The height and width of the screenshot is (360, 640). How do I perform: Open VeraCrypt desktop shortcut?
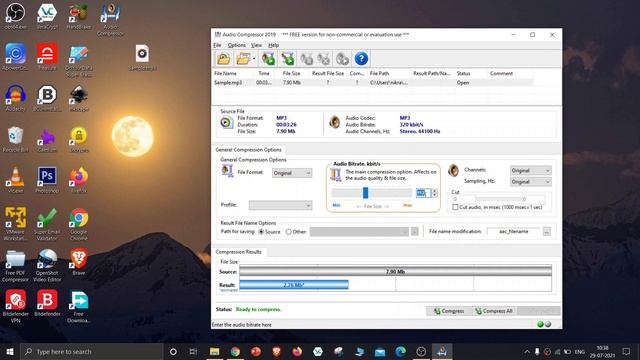(47, 16)
